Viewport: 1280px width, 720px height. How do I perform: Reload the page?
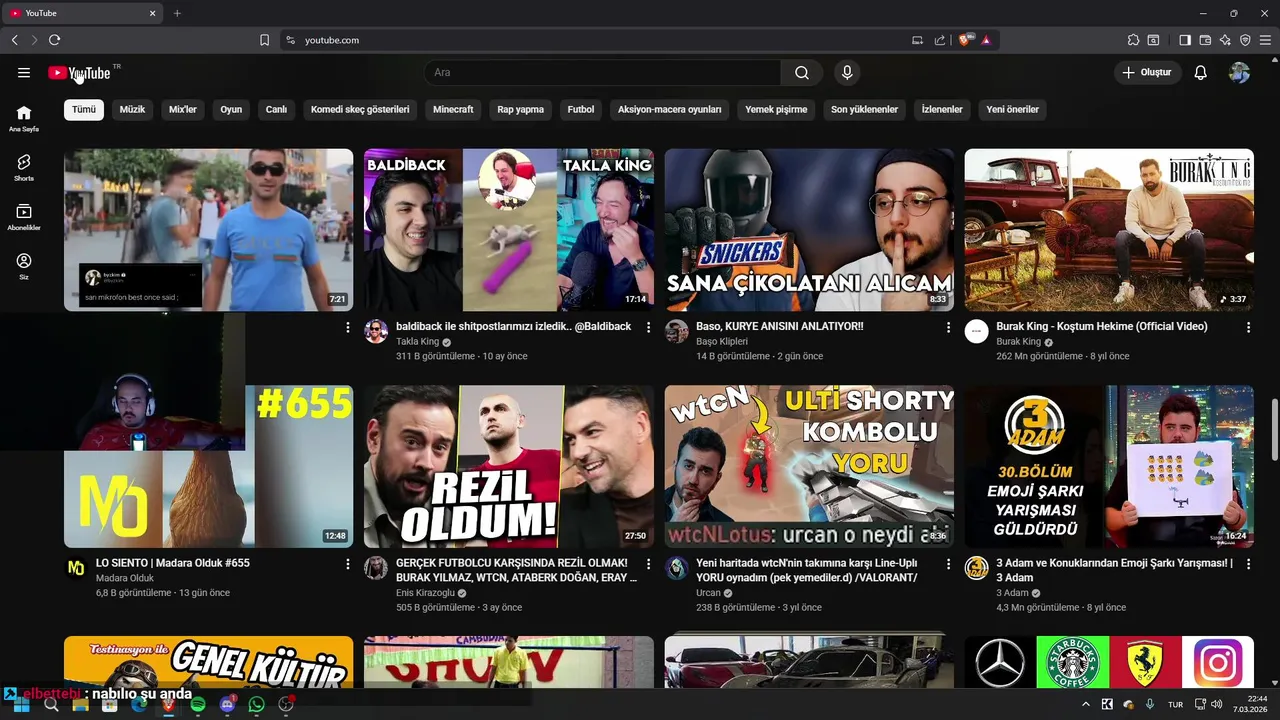coord(54,40)
